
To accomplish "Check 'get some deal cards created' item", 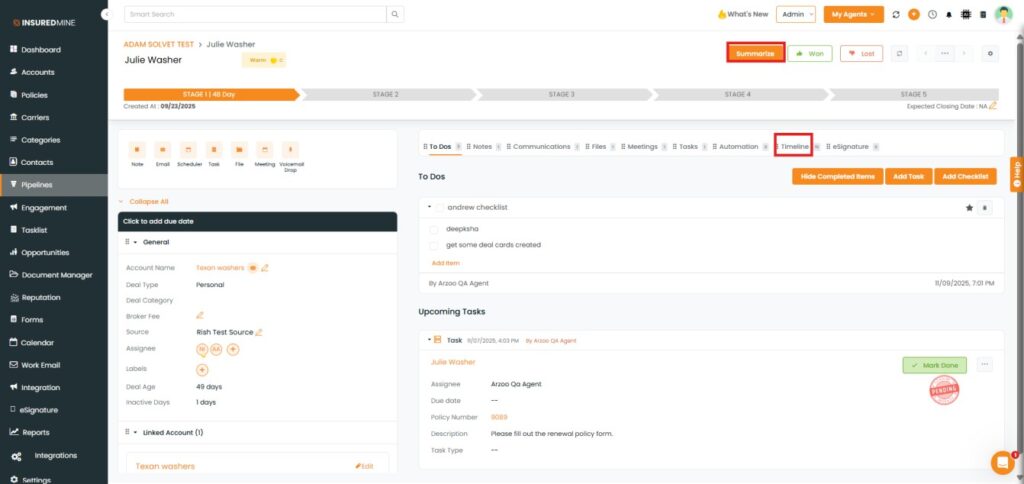I will click(x=434, y=245).
